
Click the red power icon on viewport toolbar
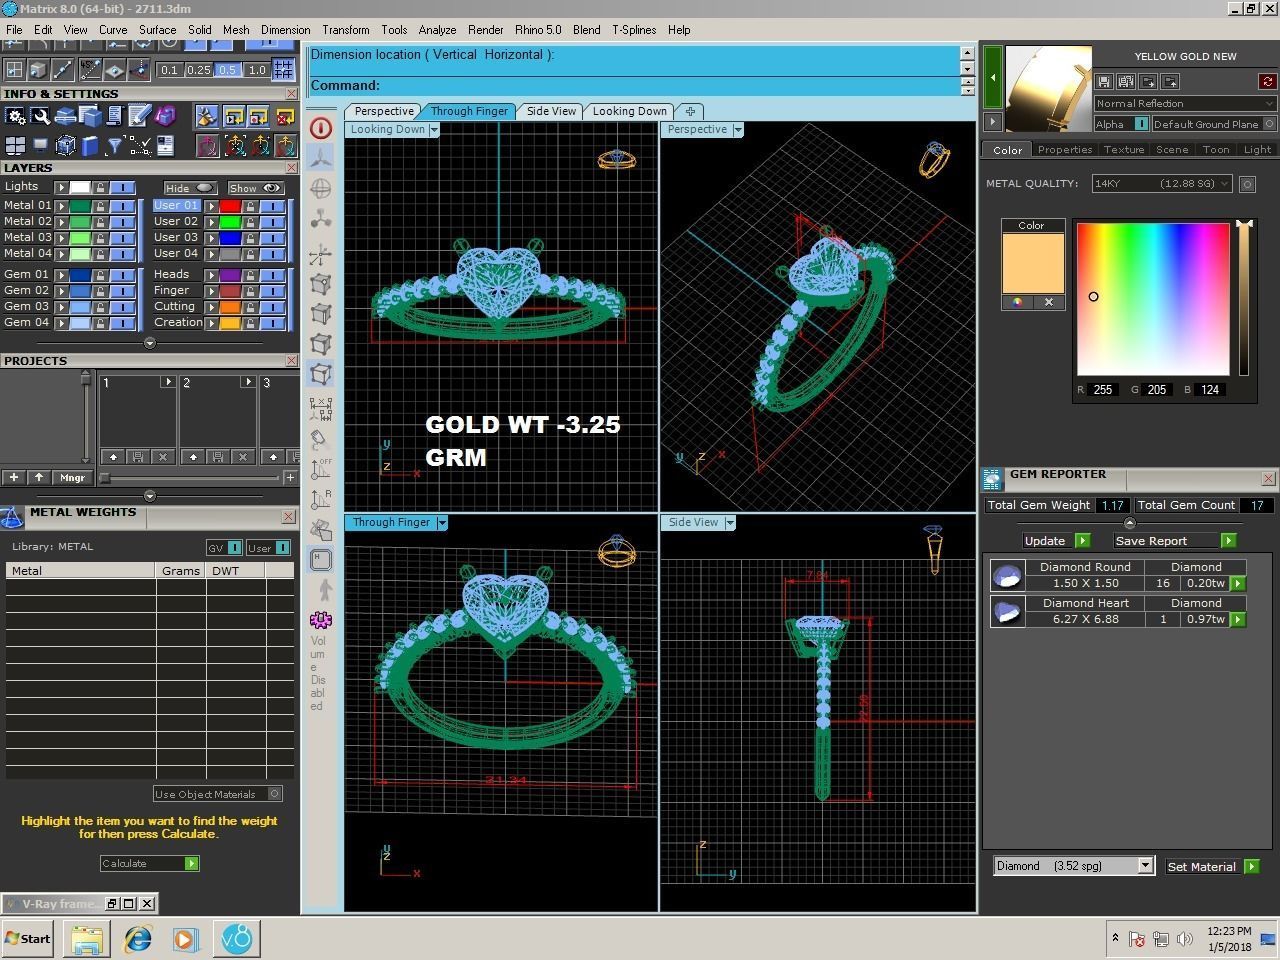321,128
